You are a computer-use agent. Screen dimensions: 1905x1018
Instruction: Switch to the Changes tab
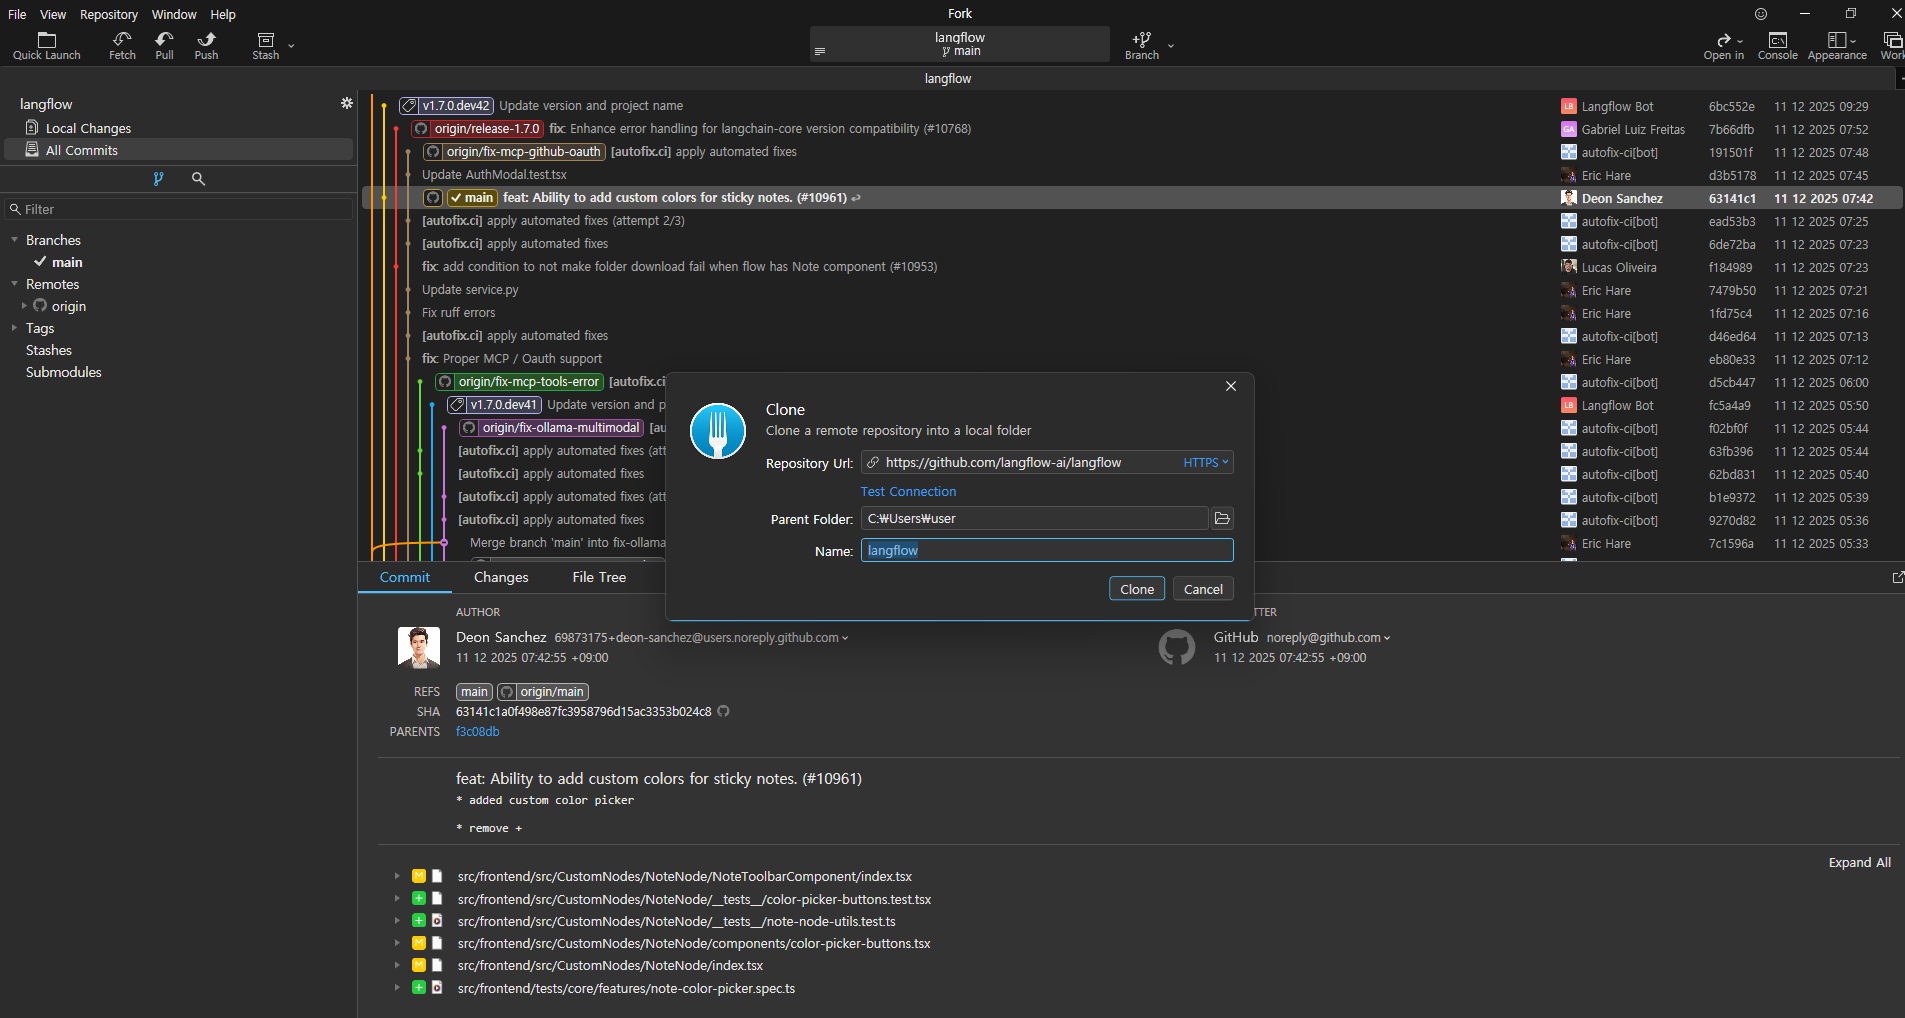tap(501, 577)
